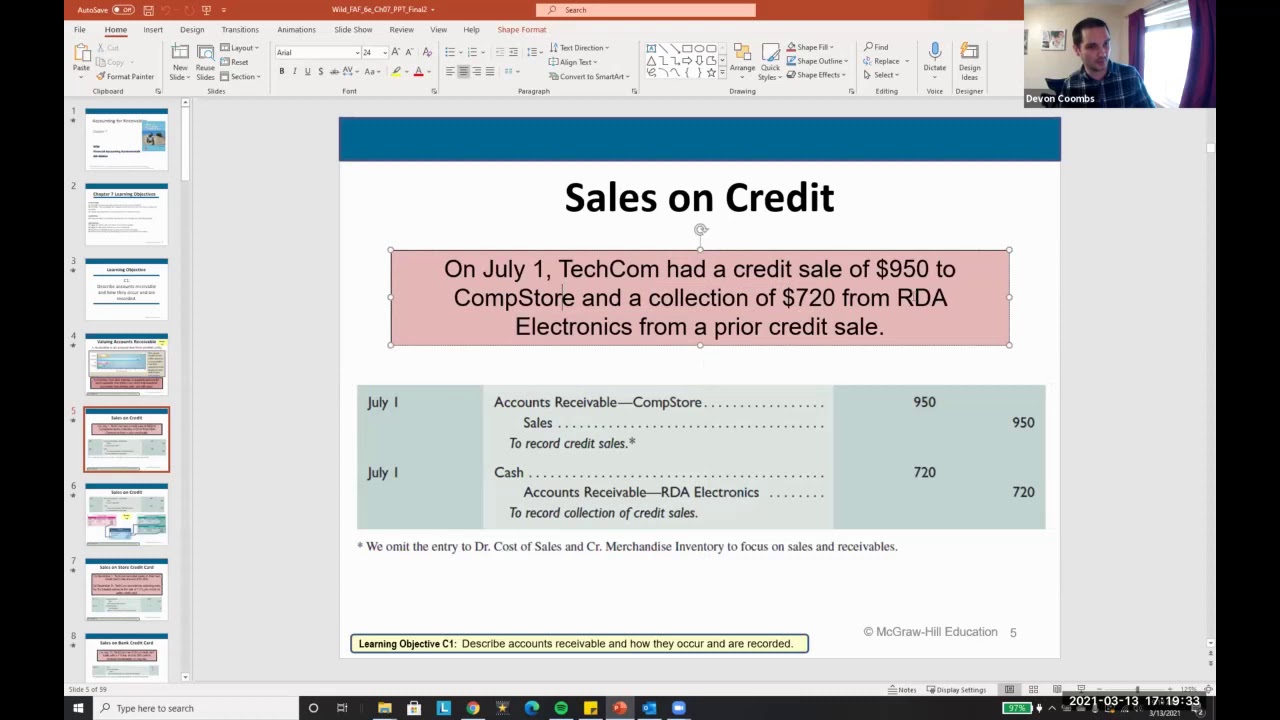Justify the text
Screen dimensions: 1280x720
coord(489,71)
